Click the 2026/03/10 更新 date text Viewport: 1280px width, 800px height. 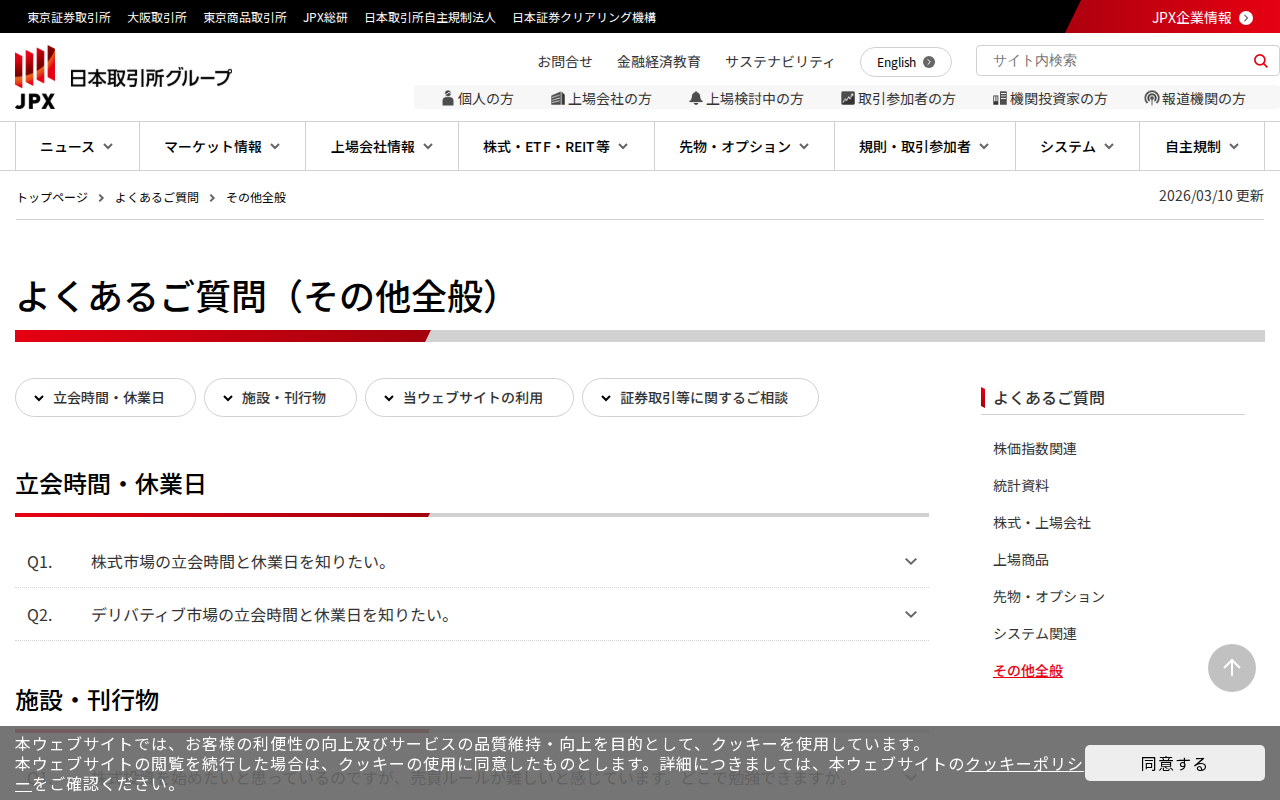[1211, 196]
